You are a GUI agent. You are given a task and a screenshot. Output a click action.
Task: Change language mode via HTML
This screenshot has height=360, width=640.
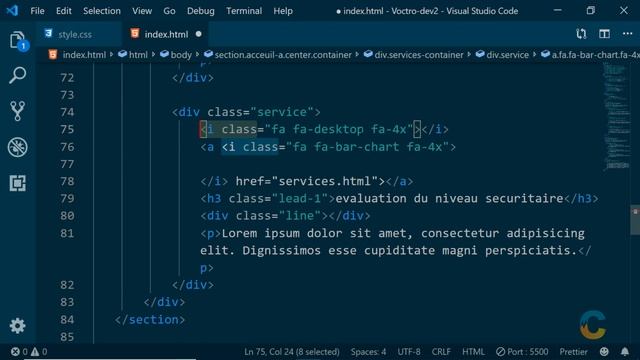tap(473, 352)
